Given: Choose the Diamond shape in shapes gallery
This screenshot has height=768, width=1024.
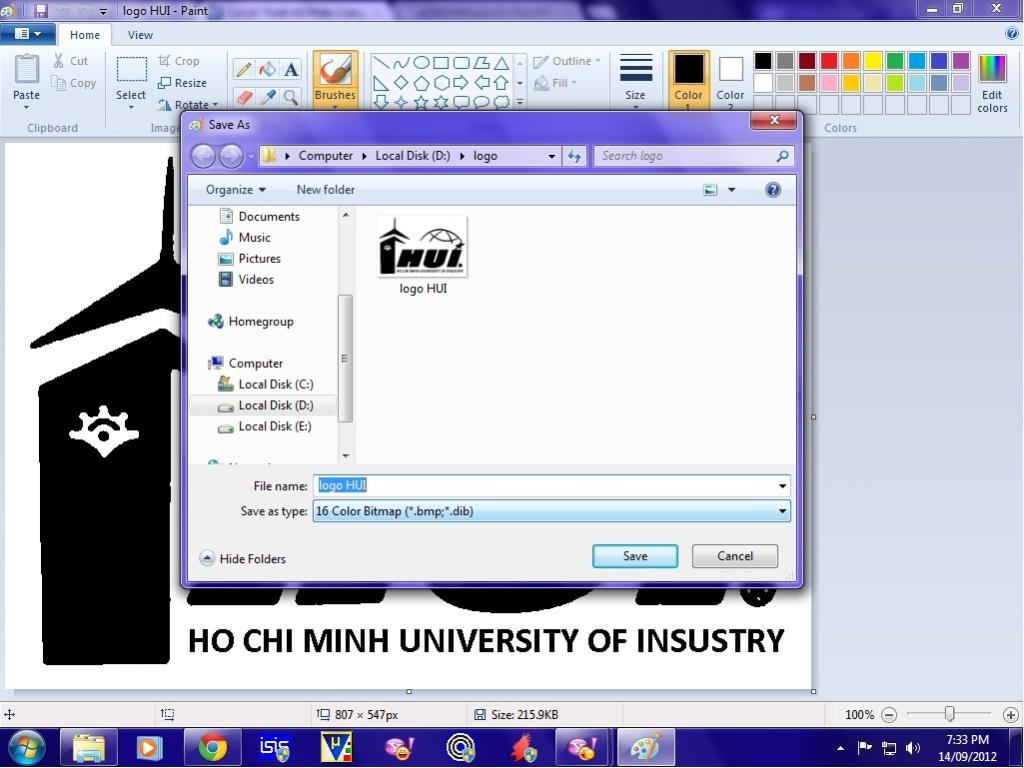Looking at the screenshot, I should click(401, 82).
